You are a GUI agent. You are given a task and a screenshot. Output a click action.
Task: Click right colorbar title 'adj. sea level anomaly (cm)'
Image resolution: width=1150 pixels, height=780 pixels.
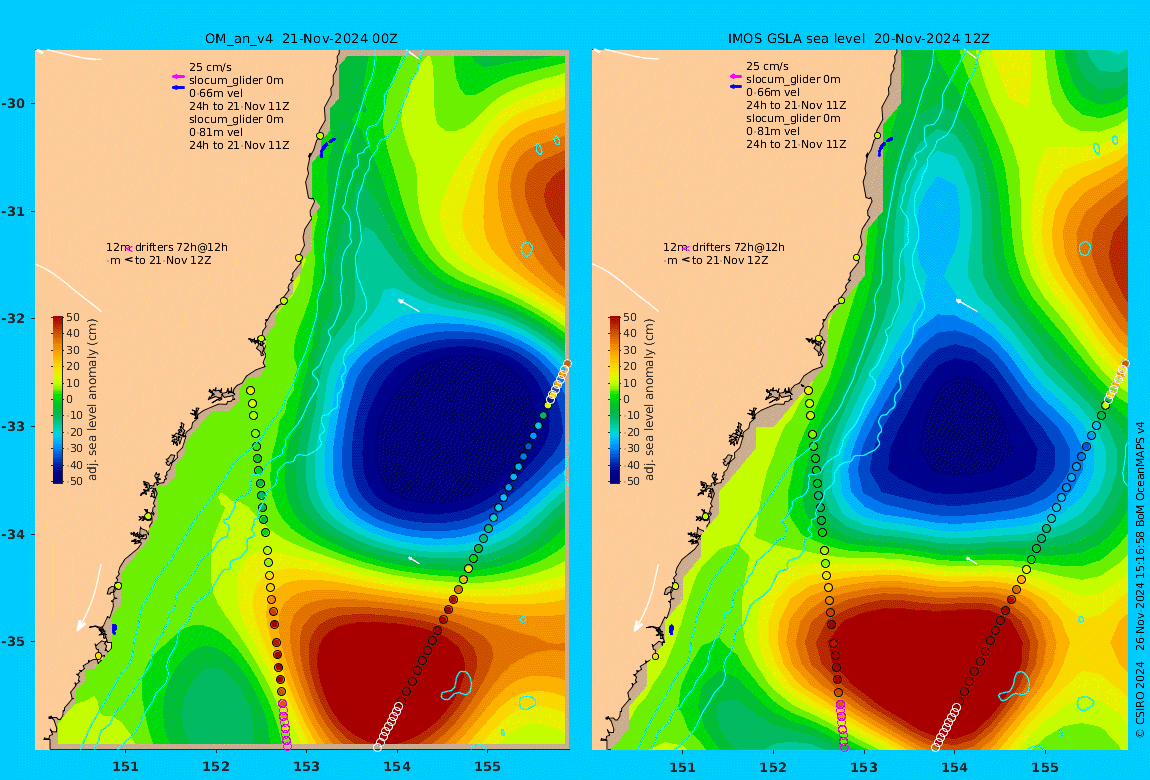[649, 400]
